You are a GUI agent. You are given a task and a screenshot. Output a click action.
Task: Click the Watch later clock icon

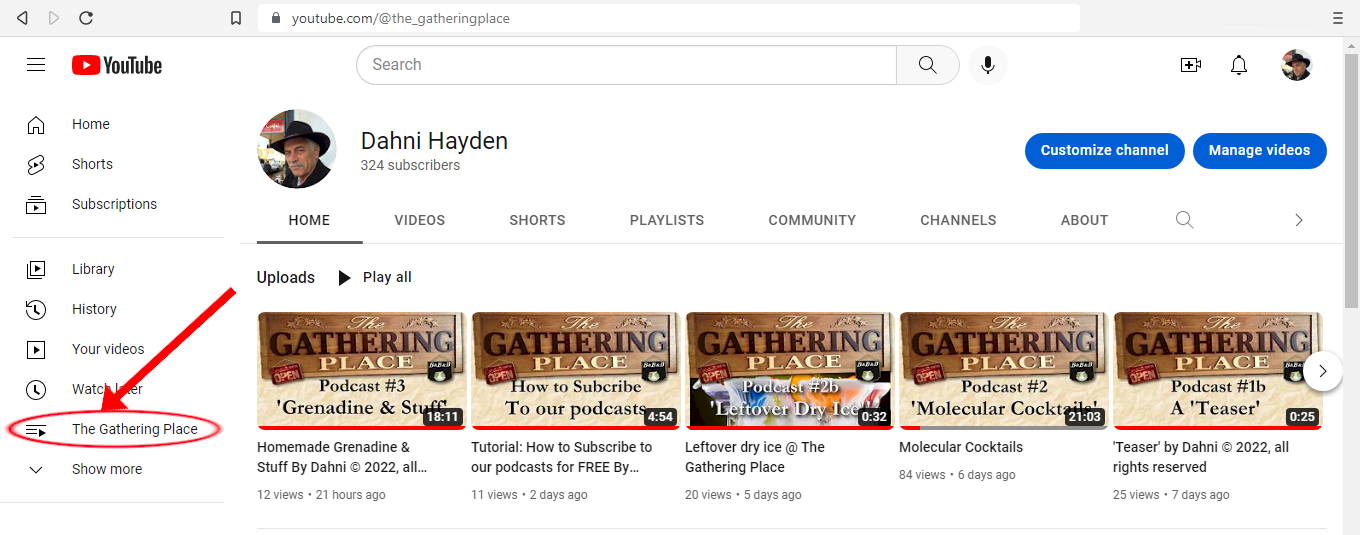(x=36, y=389)
